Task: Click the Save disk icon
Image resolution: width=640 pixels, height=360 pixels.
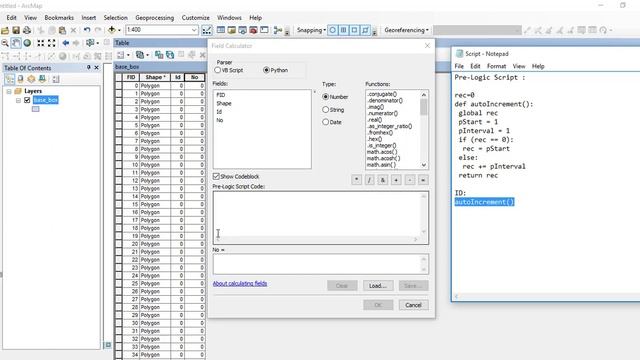Action: (16, 30)
